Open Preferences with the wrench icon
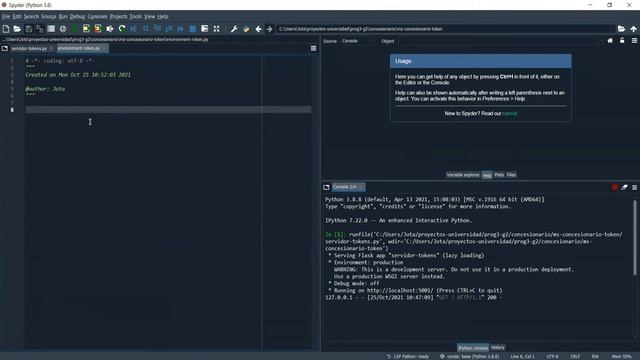Viewport: 640px width, 360px height. pos(234,29)
